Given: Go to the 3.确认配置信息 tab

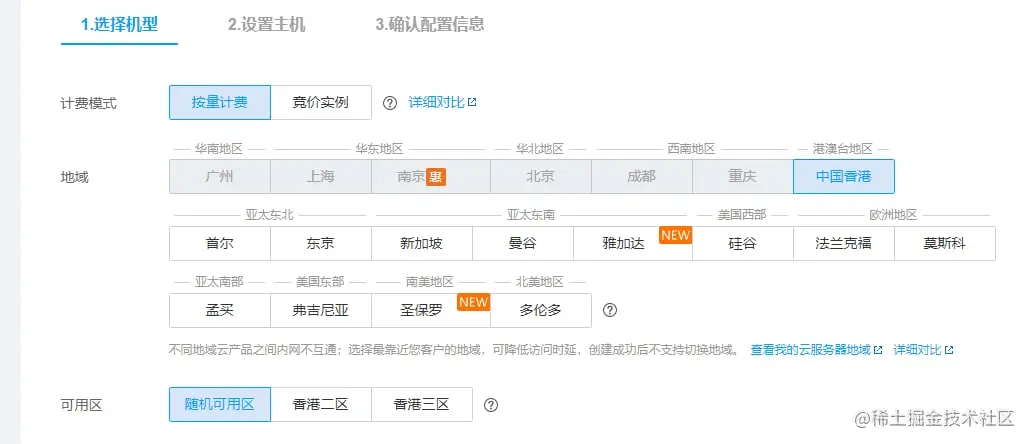Looking at the screenshot, I should tap(430, 25).
